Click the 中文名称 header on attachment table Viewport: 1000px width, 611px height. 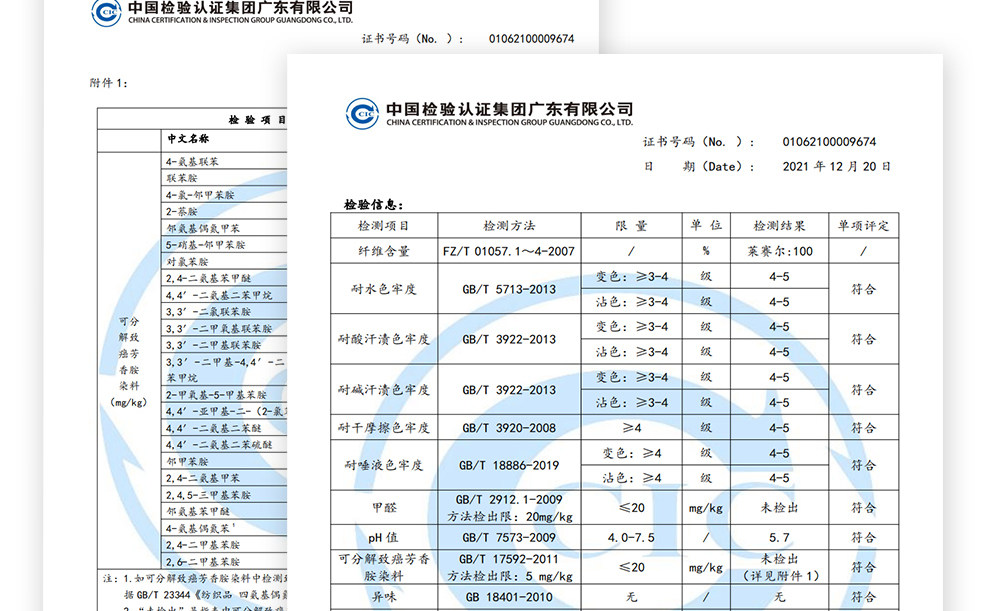pyautogui.click(x=188, y=138)
